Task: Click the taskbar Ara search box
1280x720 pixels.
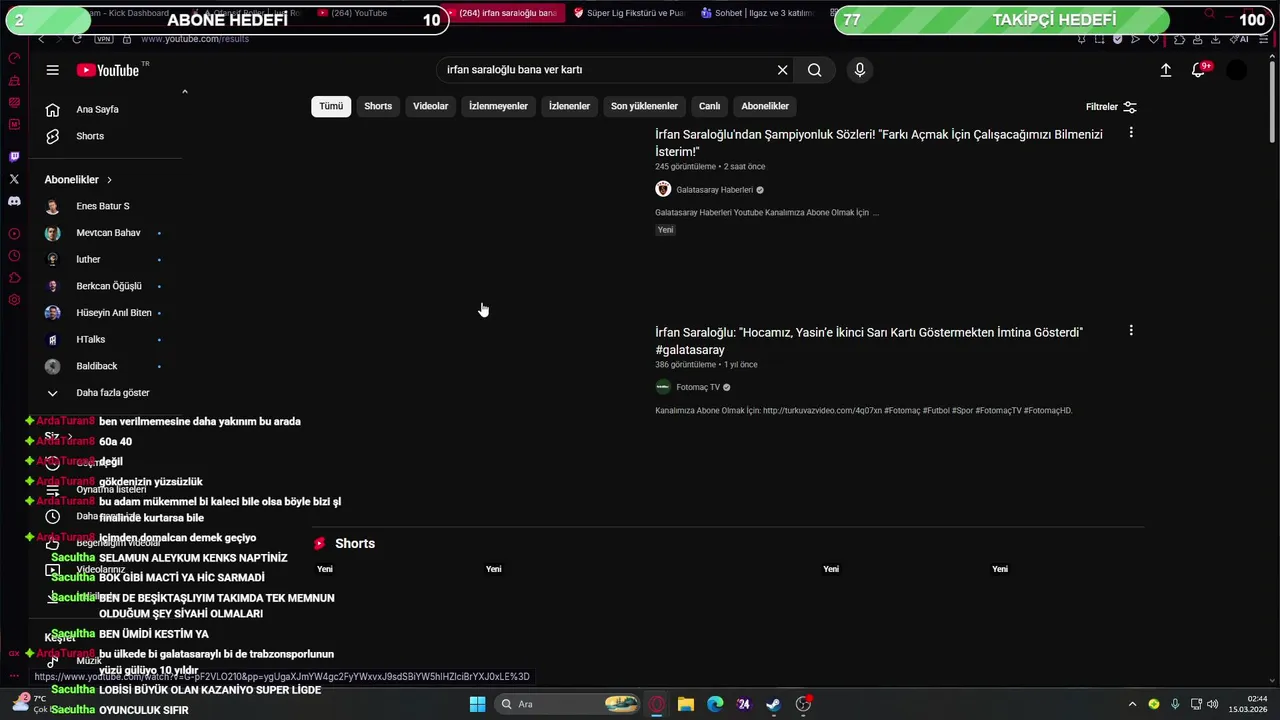Action: 567,704
